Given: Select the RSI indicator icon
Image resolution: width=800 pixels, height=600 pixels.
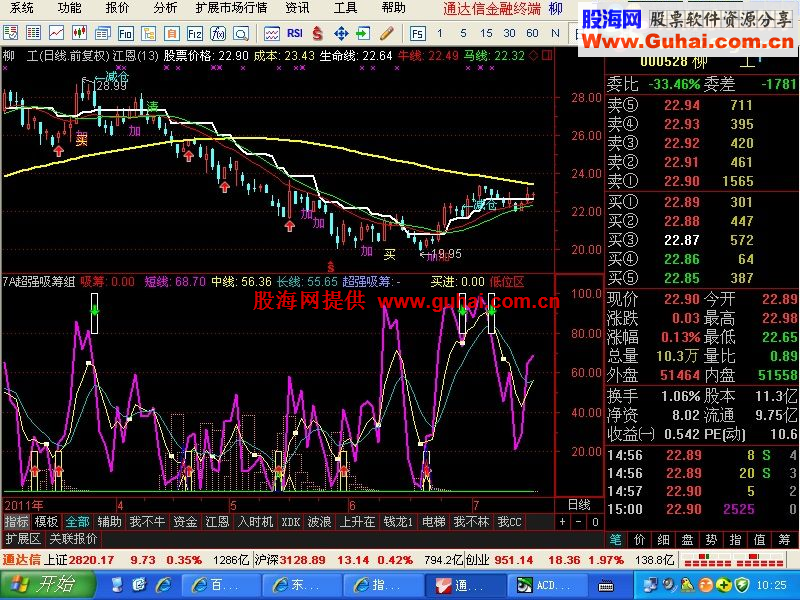Looking at the screenshot, I should click(295, 33).
